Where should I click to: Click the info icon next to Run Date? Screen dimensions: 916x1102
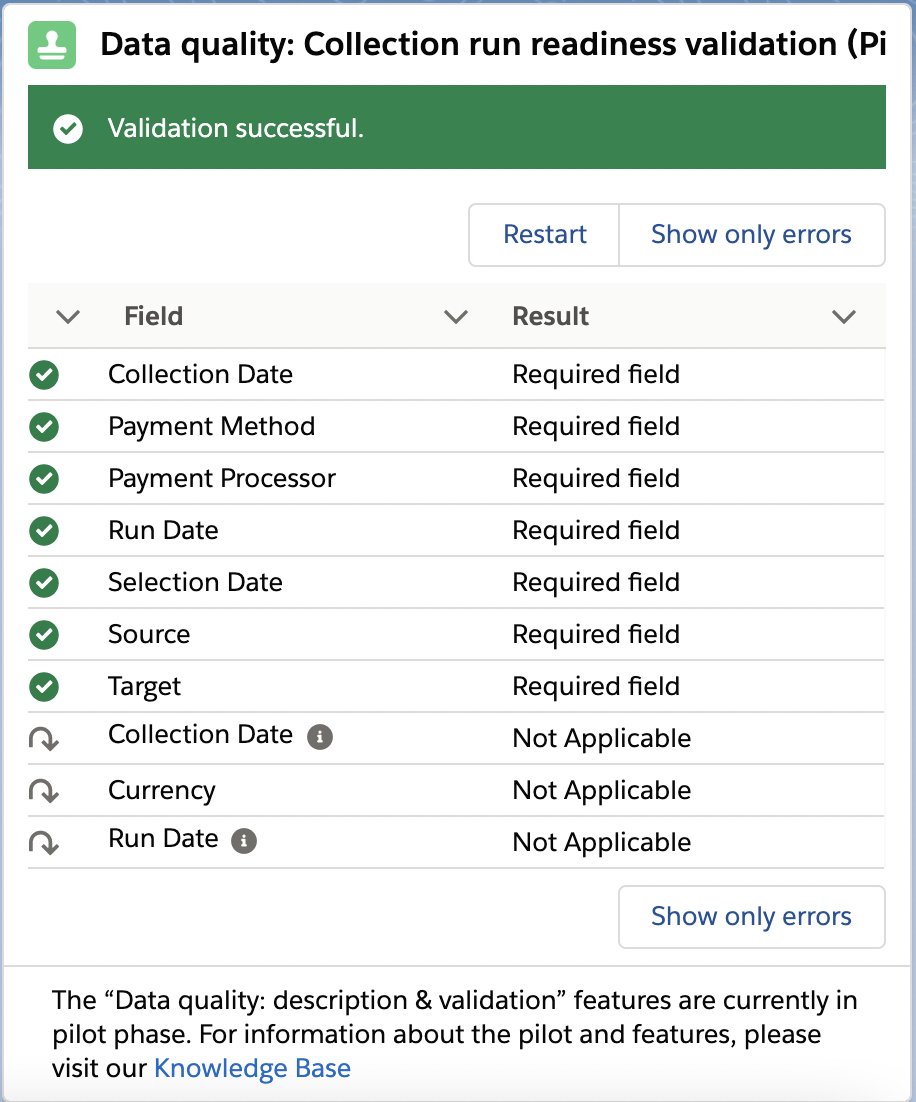(x=243, y=842)
